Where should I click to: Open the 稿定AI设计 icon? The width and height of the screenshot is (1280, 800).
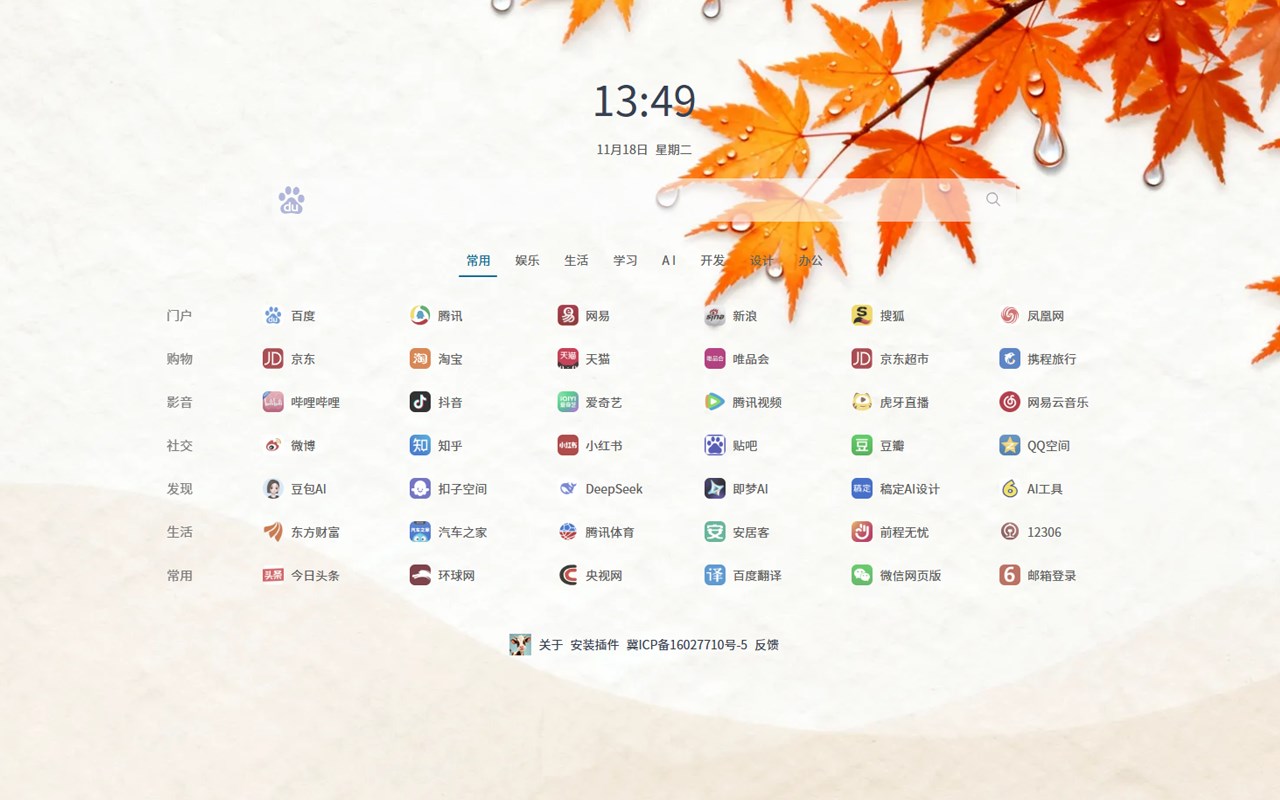coord(862,488)
